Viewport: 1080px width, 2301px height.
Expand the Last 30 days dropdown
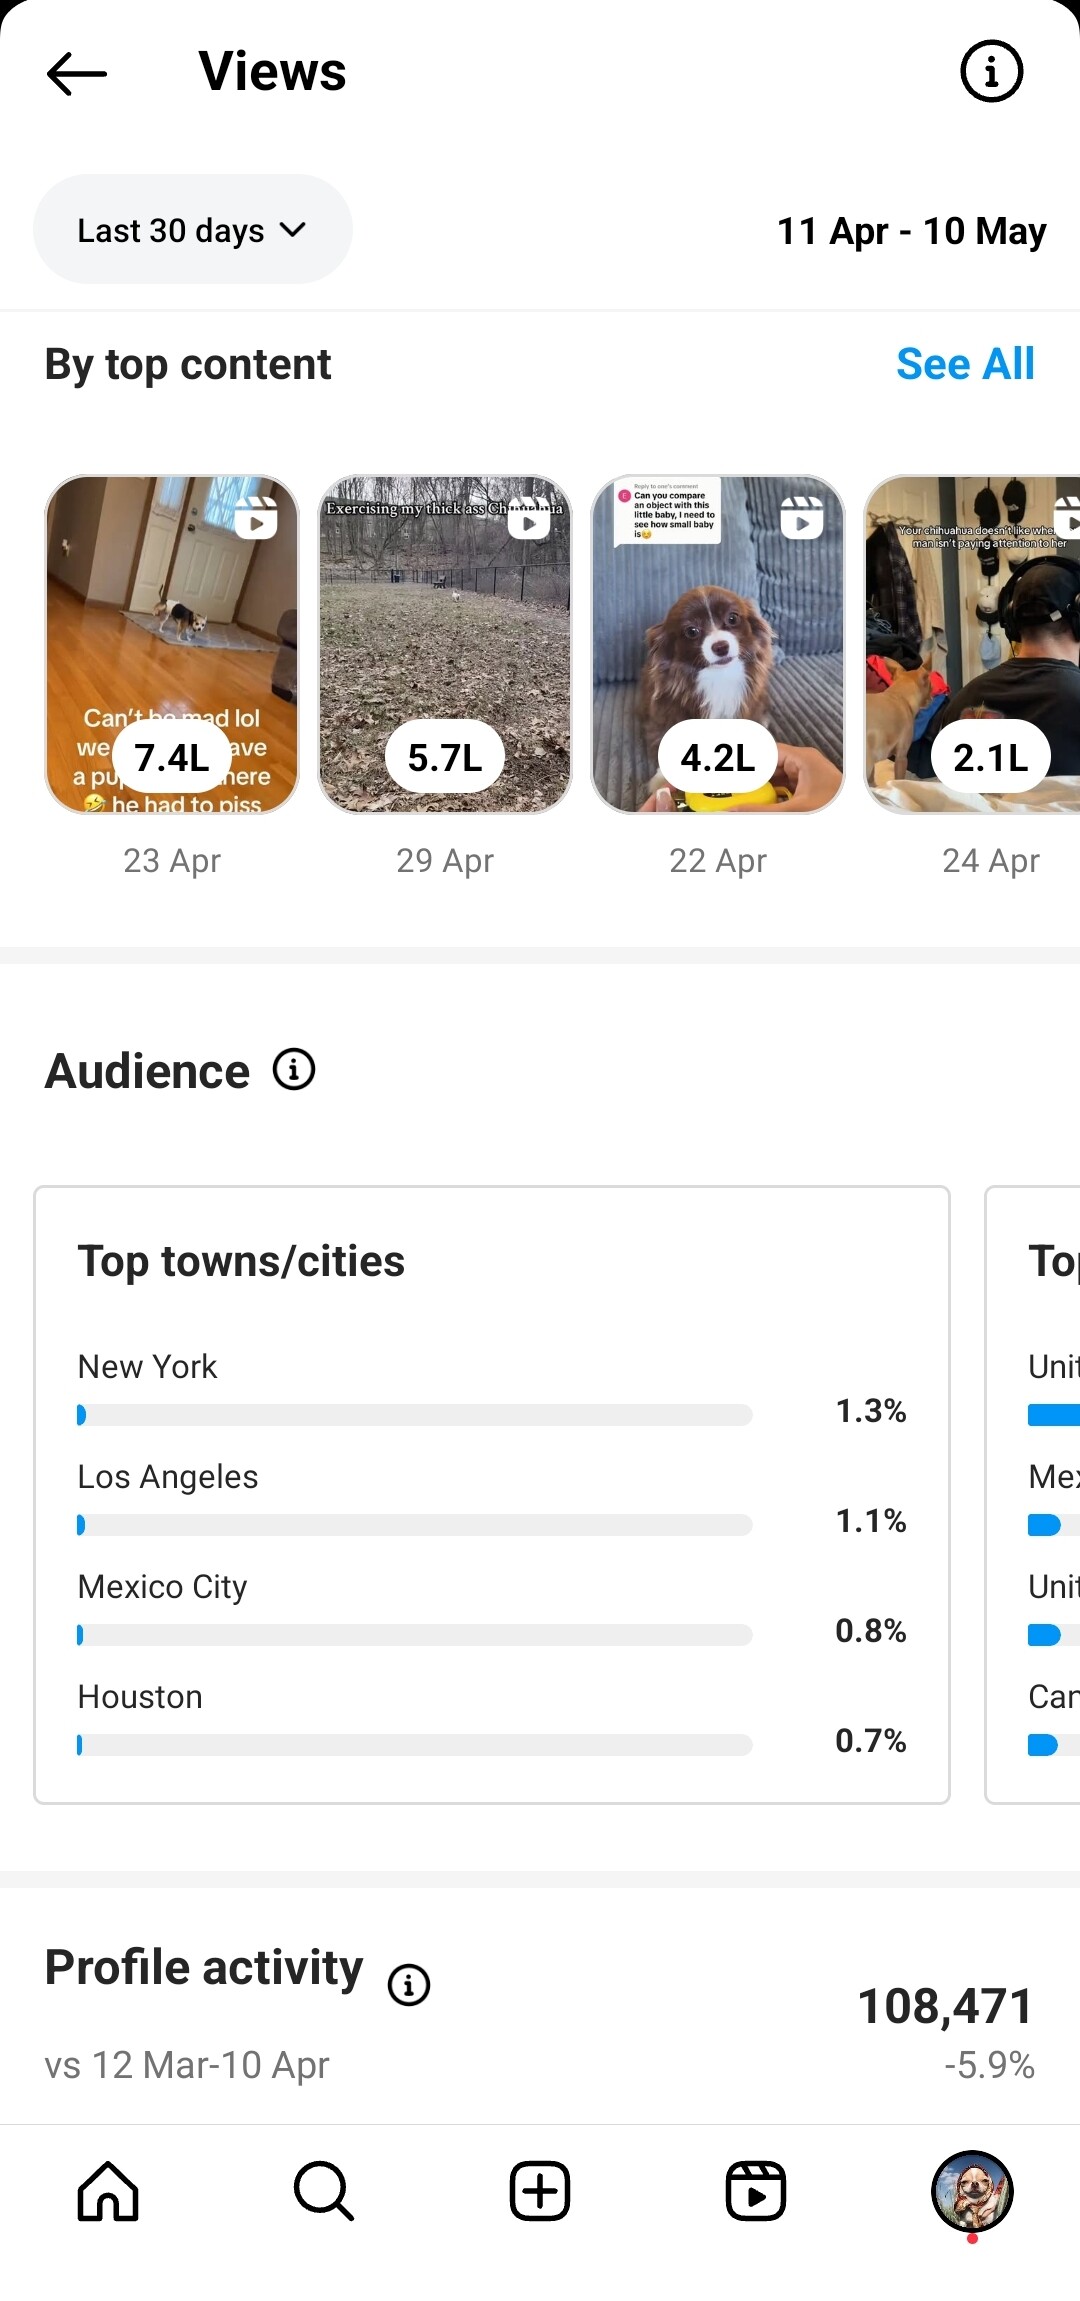point(193,230)
